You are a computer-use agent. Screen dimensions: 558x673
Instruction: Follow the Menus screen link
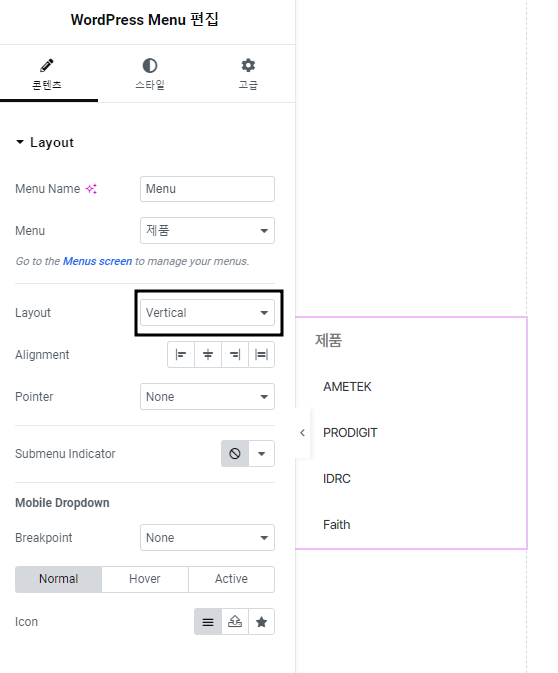pos(97,261)
